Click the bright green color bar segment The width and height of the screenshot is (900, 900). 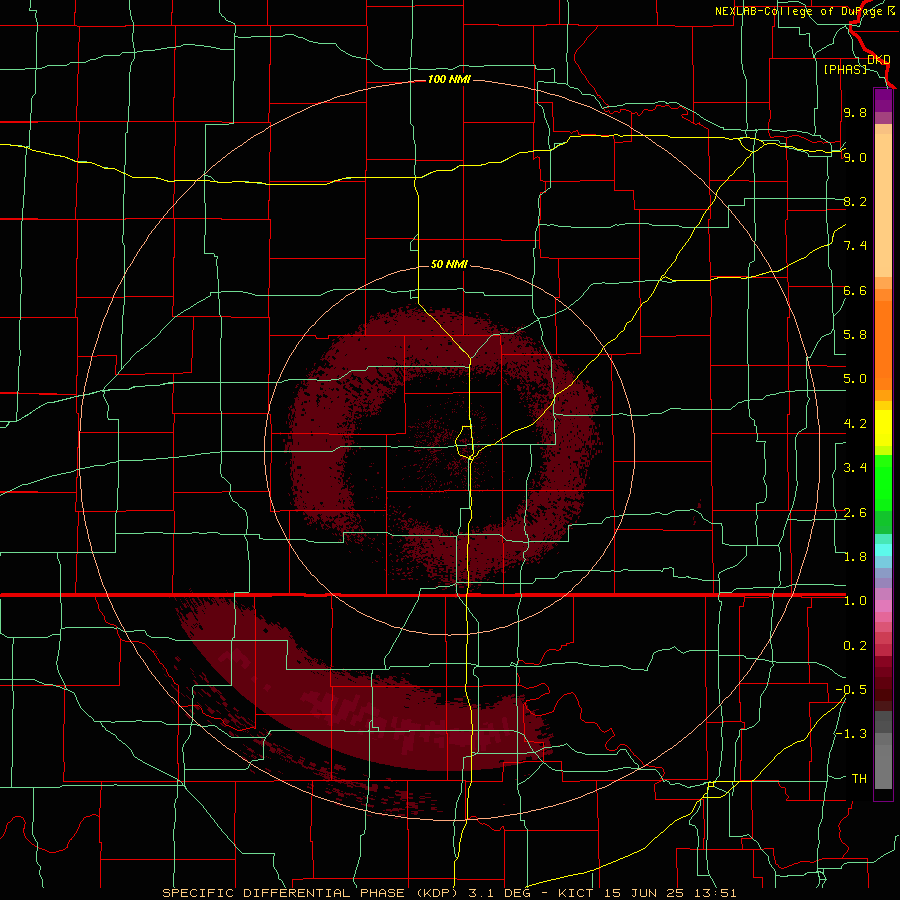coord(883,483)
